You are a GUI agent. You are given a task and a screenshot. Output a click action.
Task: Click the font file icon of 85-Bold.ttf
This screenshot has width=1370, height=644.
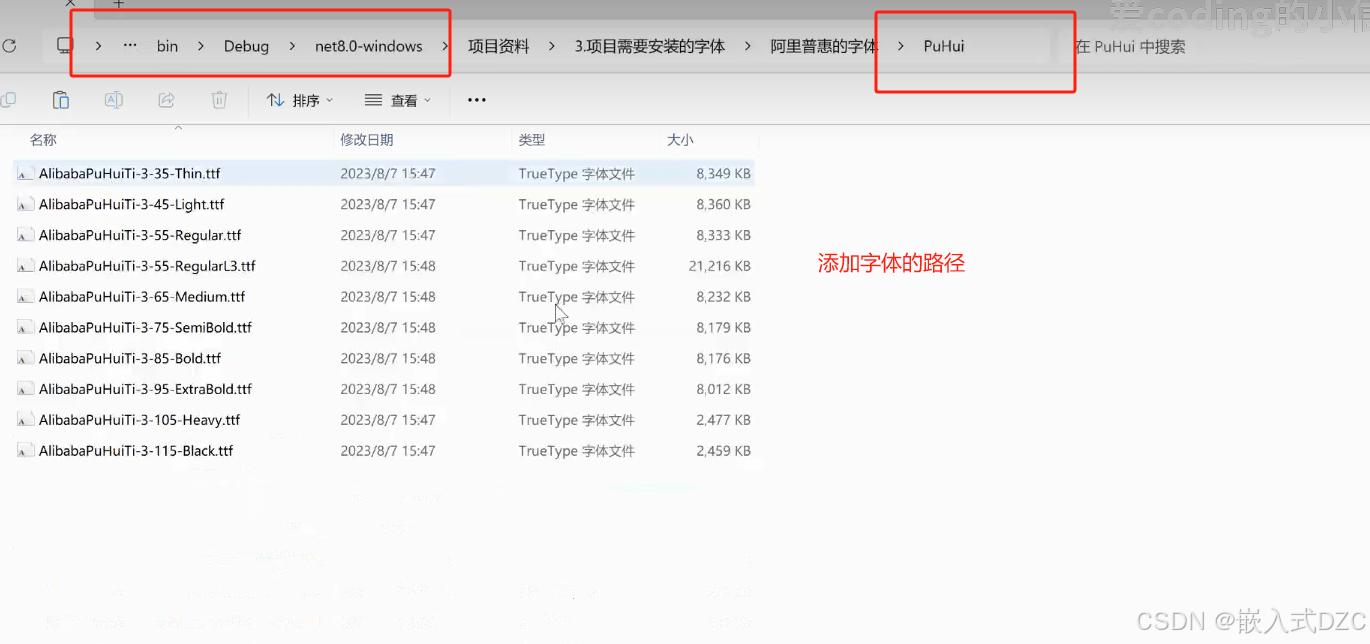pos(26,358)
